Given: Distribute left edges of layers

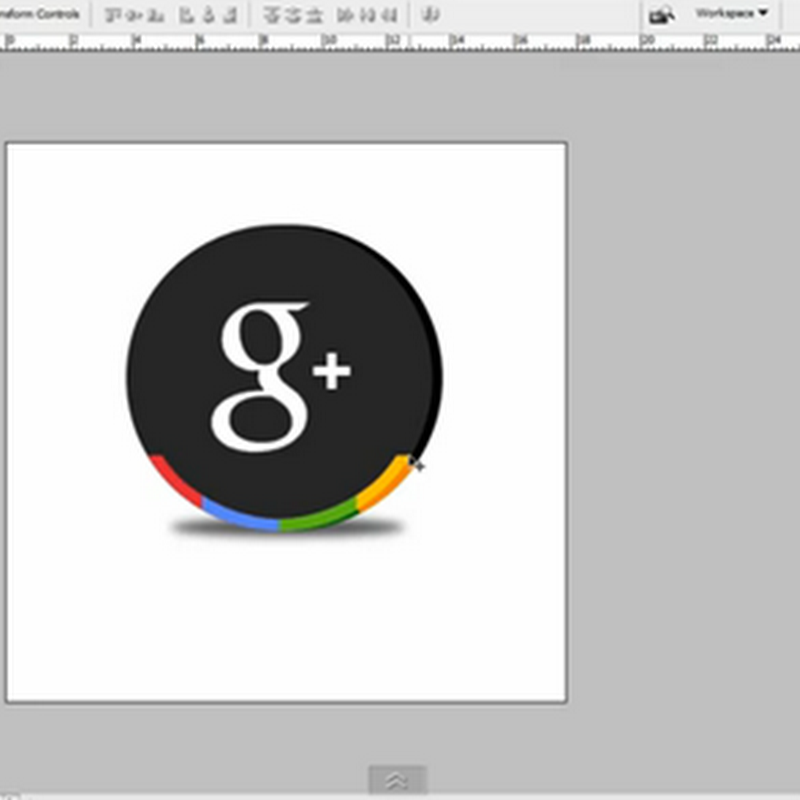Looking at the screenshot, I should [x=346, y=15].
